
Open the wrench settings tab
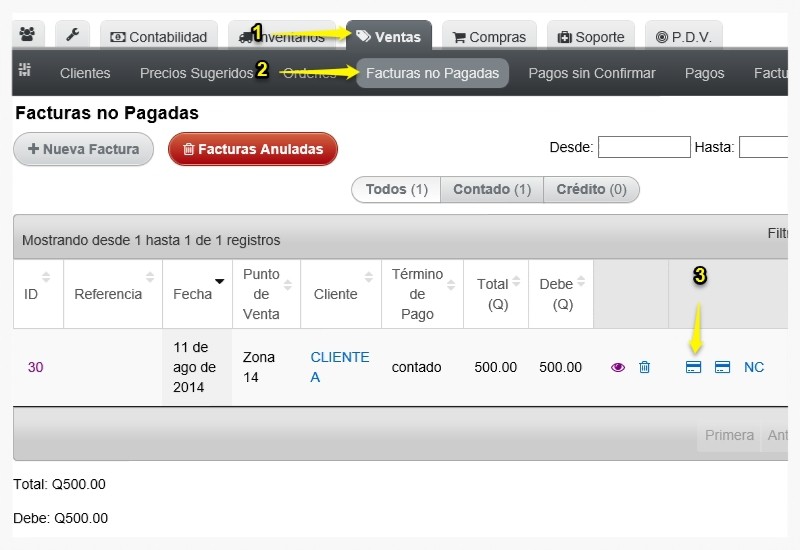(x=72, y=35)
